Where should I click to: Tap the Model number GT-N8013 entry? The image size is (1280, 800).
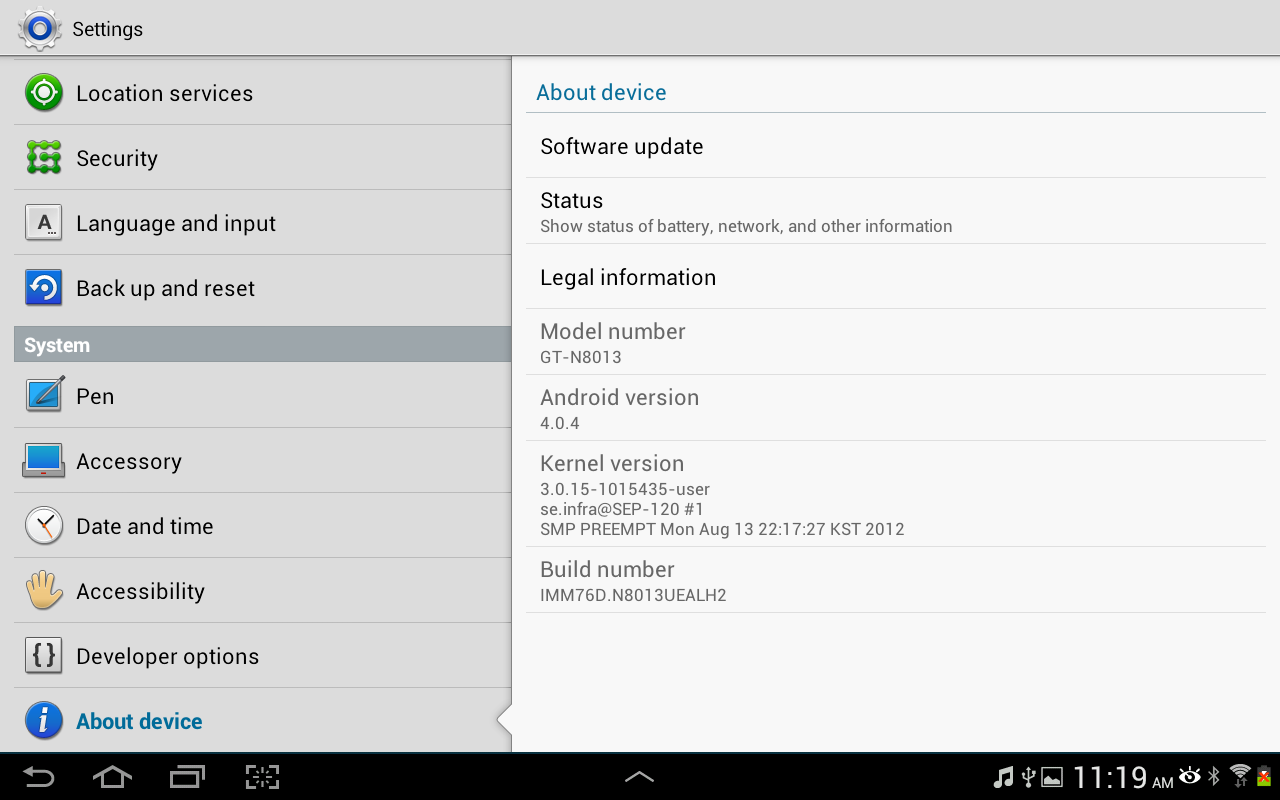pyautogui.click(x=896, y=342)
